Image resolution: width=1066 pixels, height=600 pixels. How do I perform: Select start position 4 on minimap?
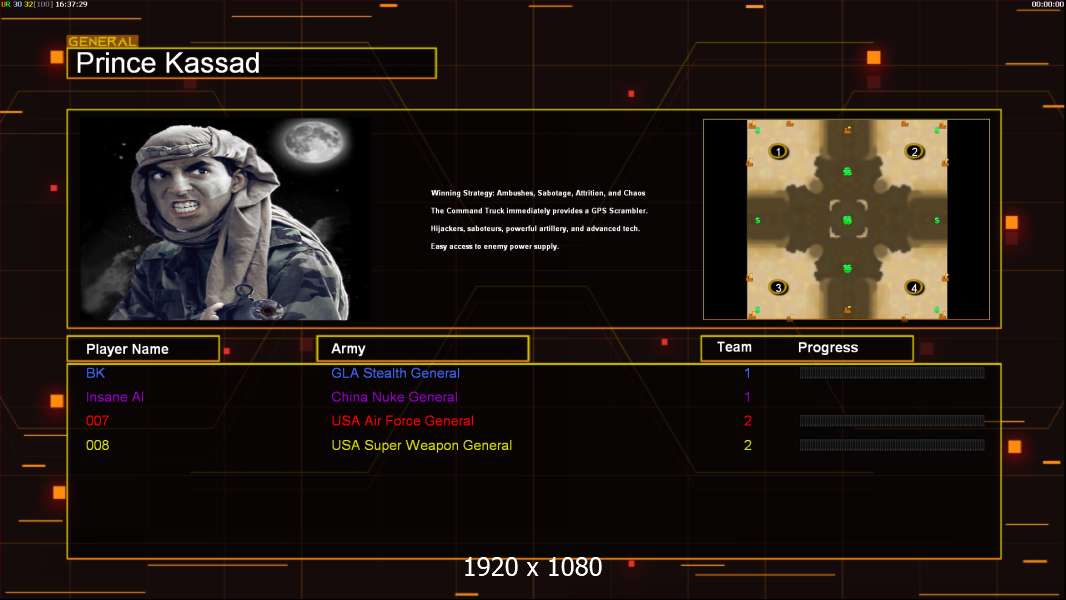(x=914, y=287)
